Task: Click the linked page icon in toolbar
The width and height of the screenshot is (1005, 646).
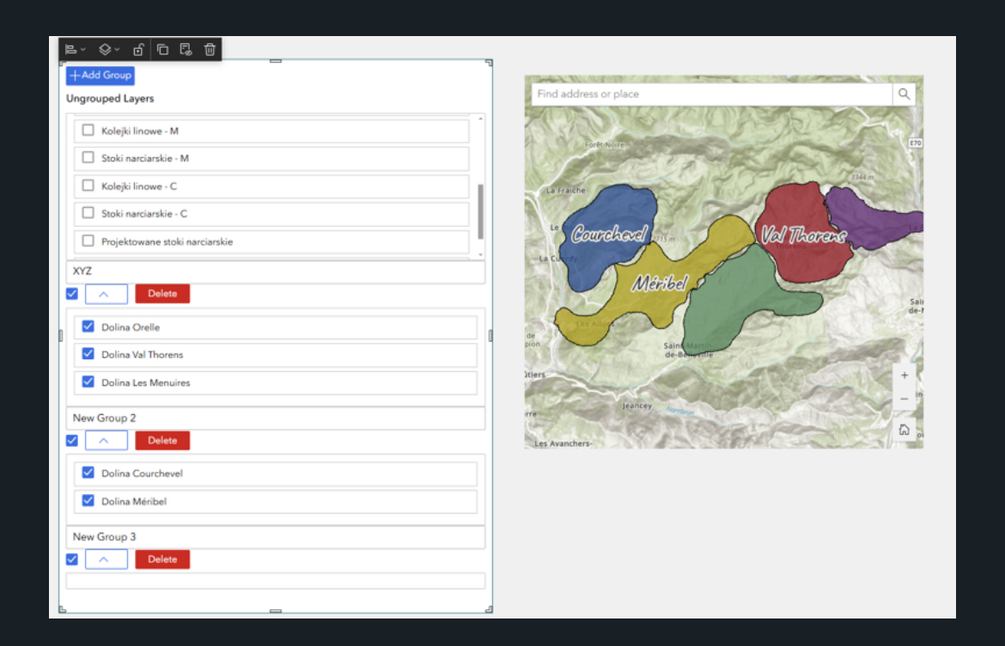Action: (x=186, y=49)
